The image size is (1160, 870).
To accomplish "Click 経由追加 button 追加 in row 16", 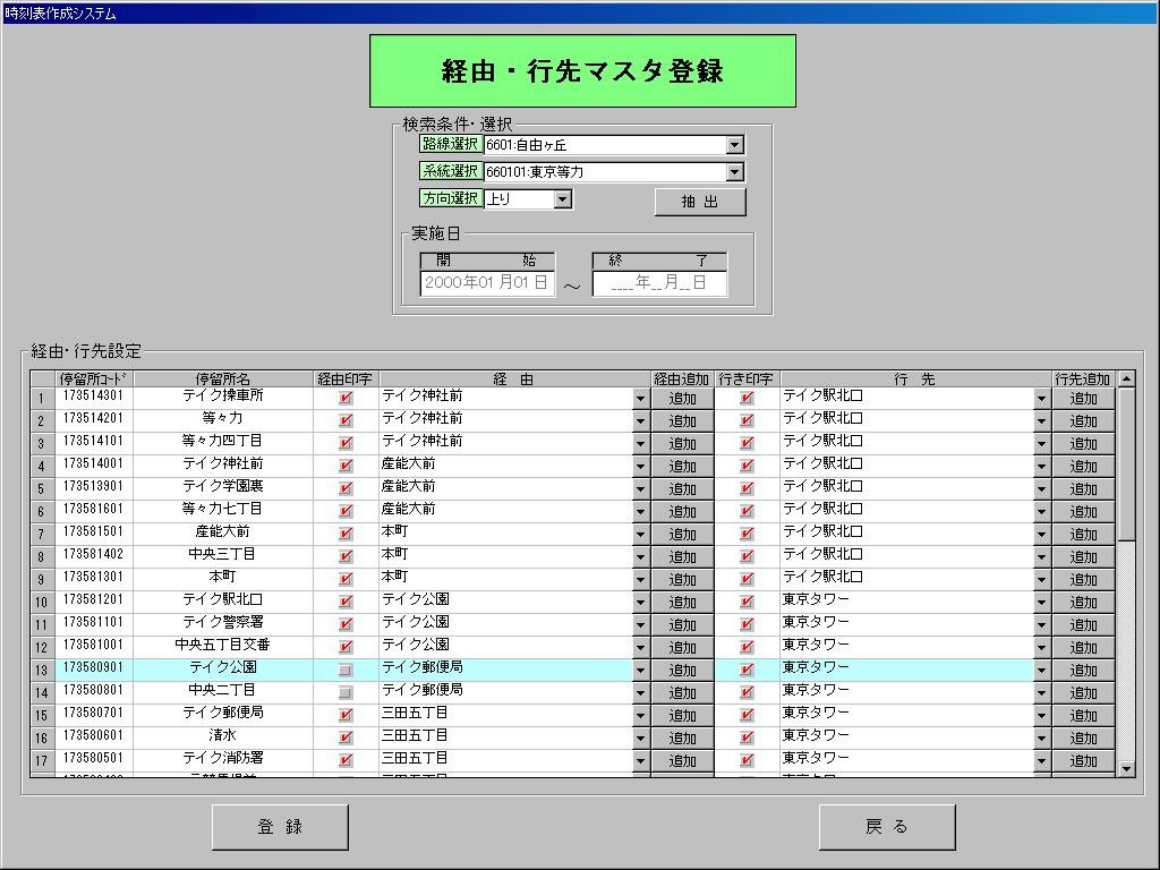I will click(x=682, y=738).
